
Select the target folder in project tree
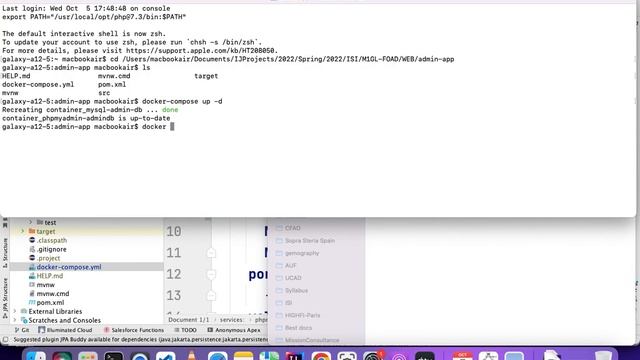point(46,231)
